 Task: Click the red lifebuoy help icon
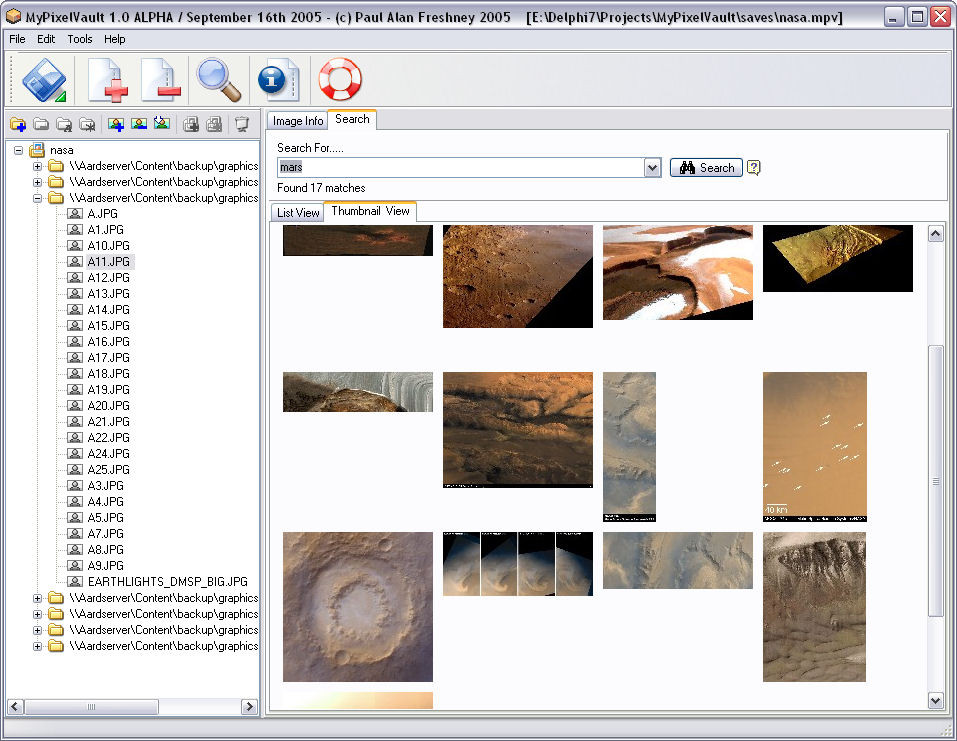340,80
